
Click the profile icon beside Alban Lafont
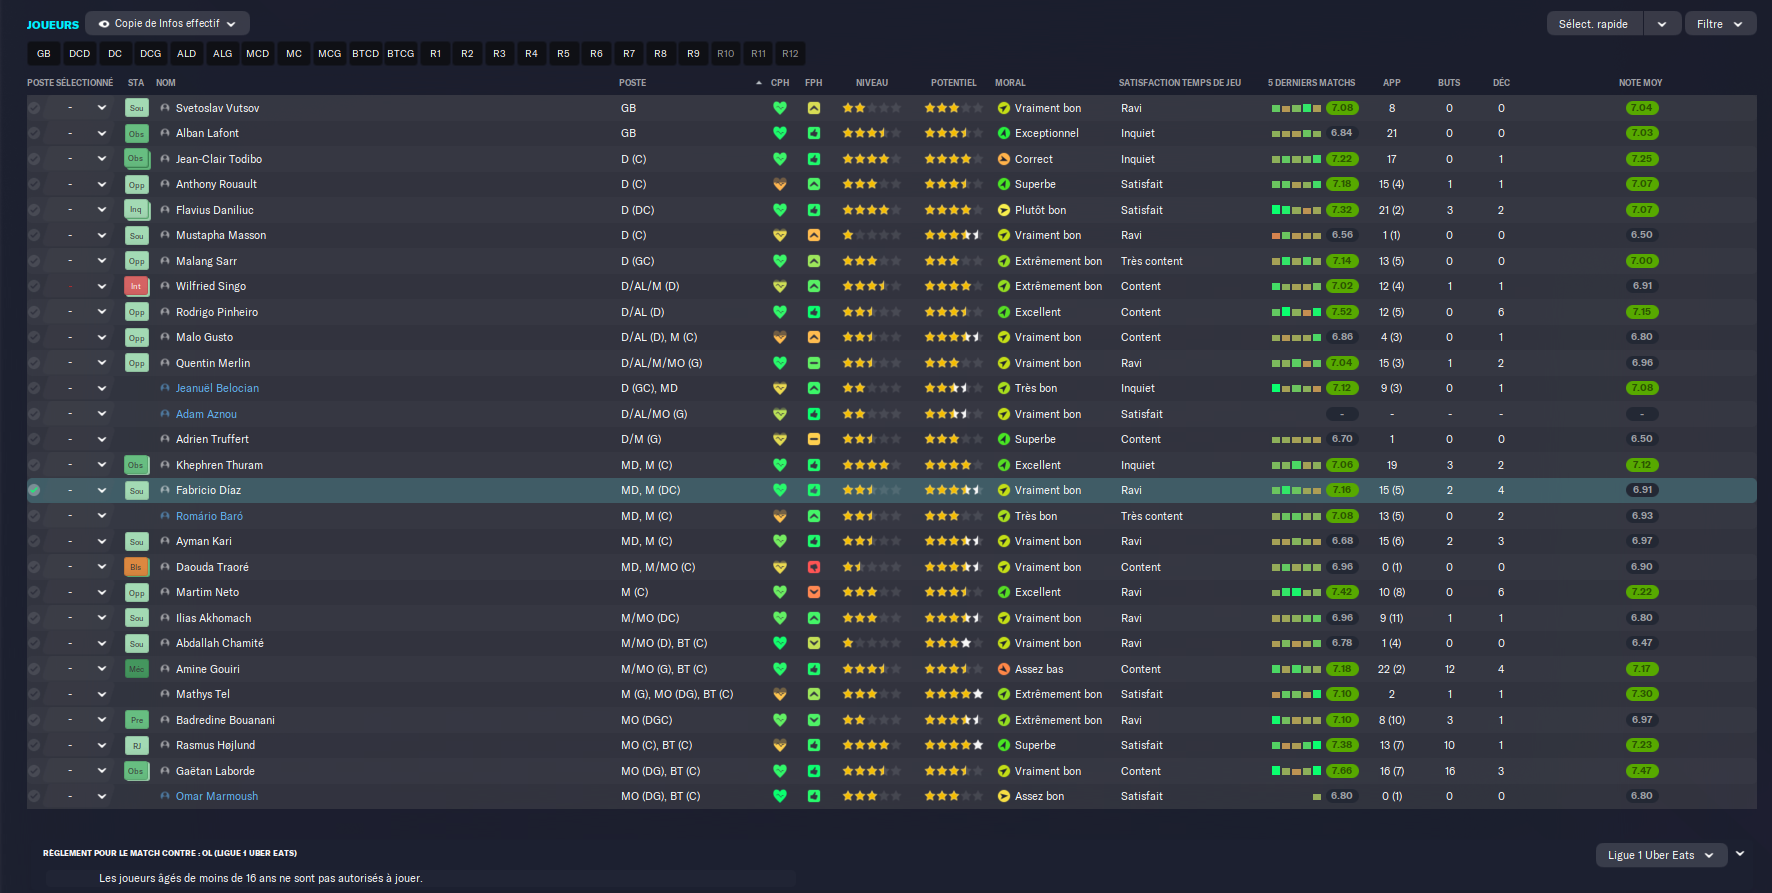click(x=165, y=133)
